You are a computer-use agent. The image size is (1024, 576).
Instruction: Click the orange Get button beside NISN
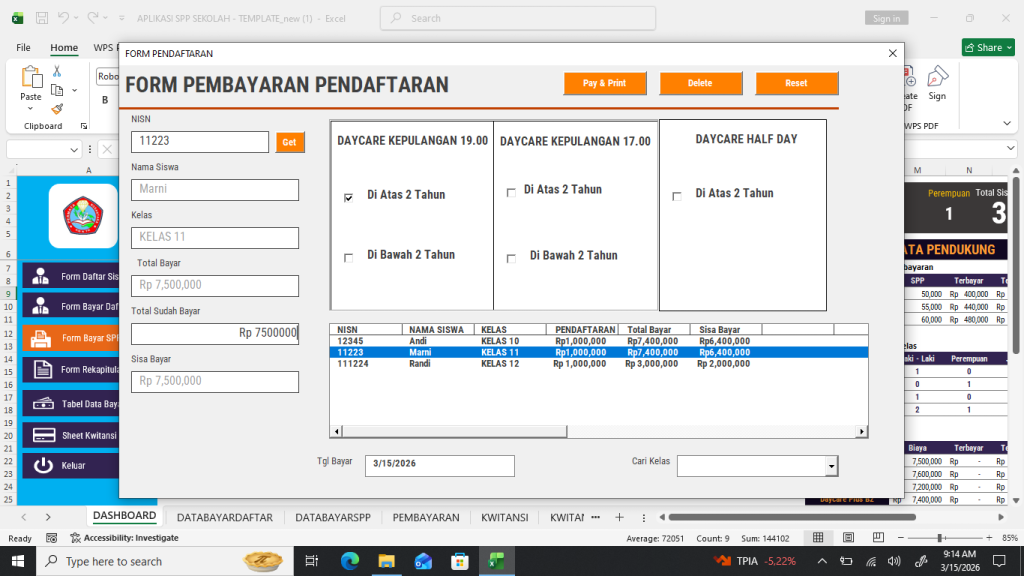[x=289, y=142]
